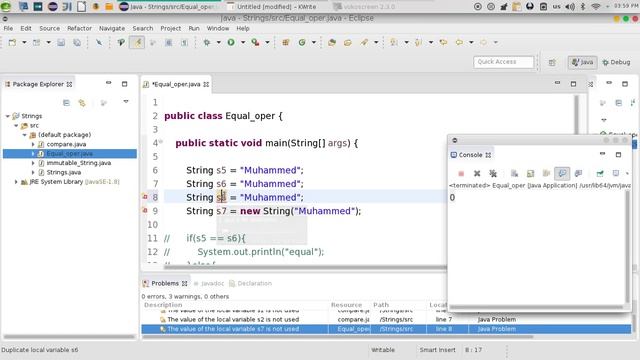640x360 pixels.
Task: Expand the compare.java tree node
Action: 33,144
